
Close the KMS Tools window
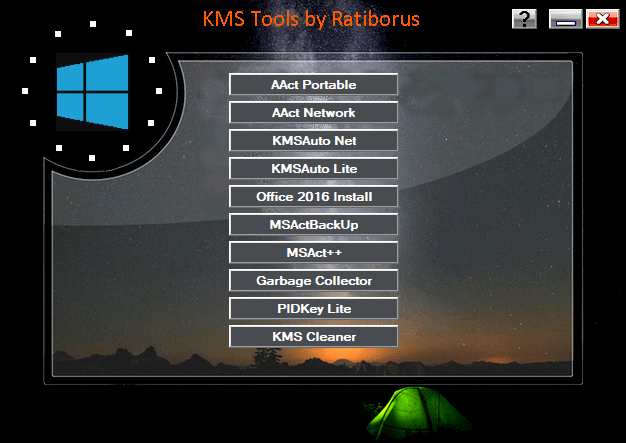[602, 19]
